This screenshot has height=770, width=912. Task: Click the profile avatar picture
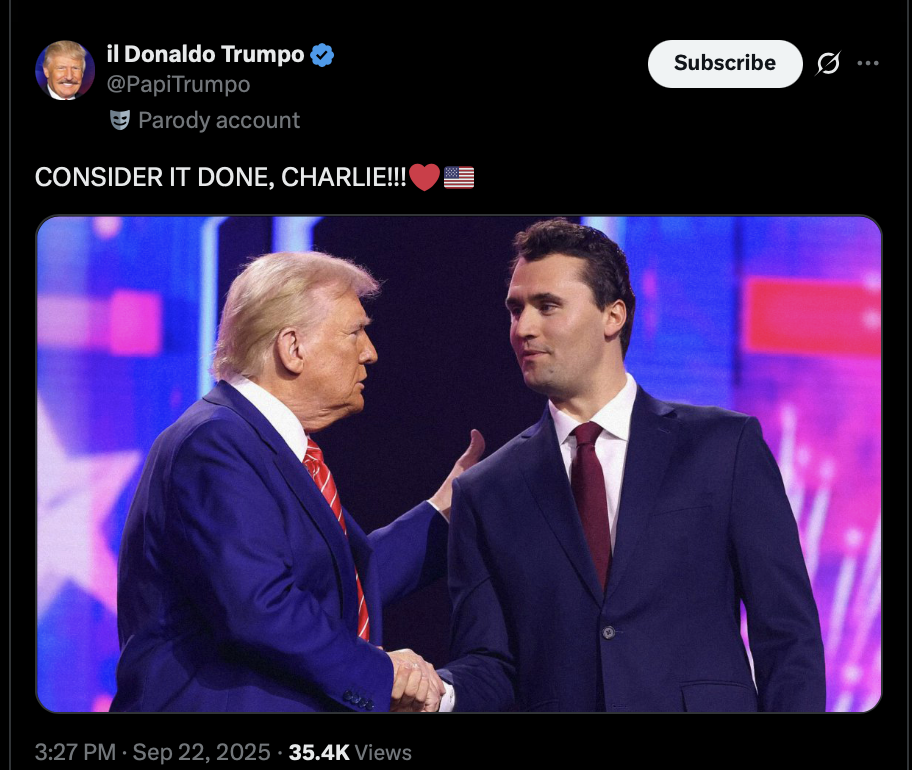(65, 70)
